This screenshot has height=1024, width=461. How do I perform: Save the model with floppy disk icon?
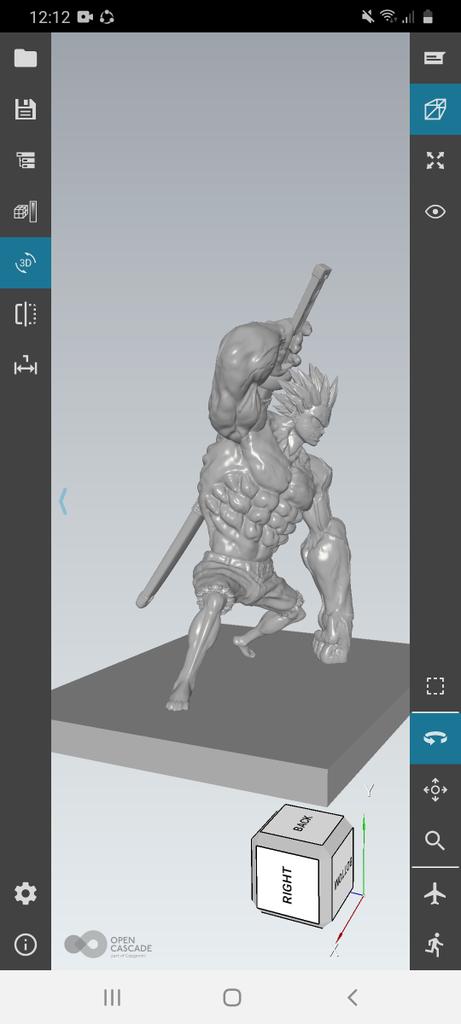(x=25, y=109)
